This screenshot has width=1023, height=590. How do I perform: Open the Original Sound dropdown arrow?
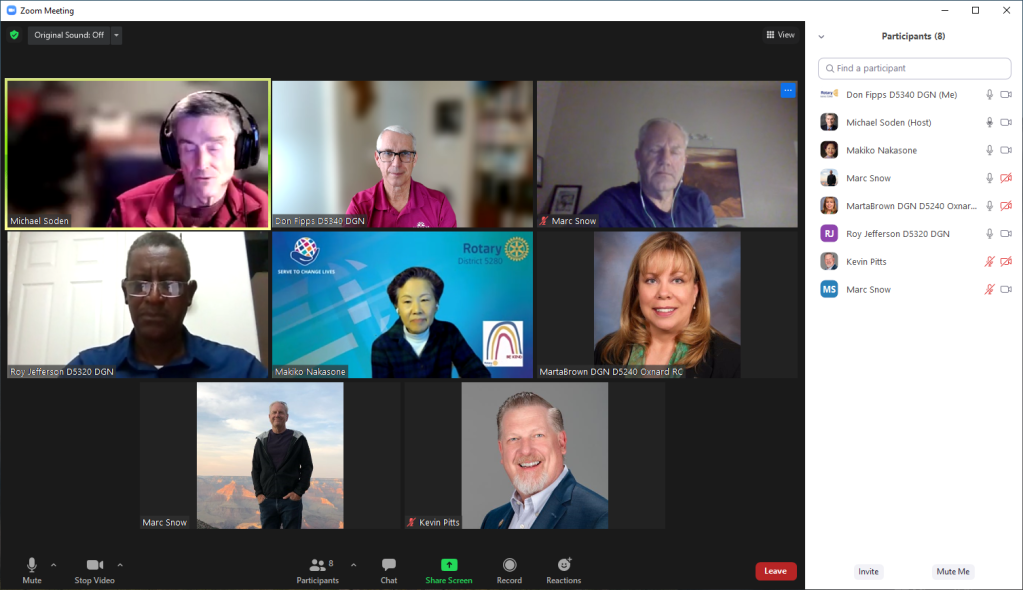tap(116, 35)
